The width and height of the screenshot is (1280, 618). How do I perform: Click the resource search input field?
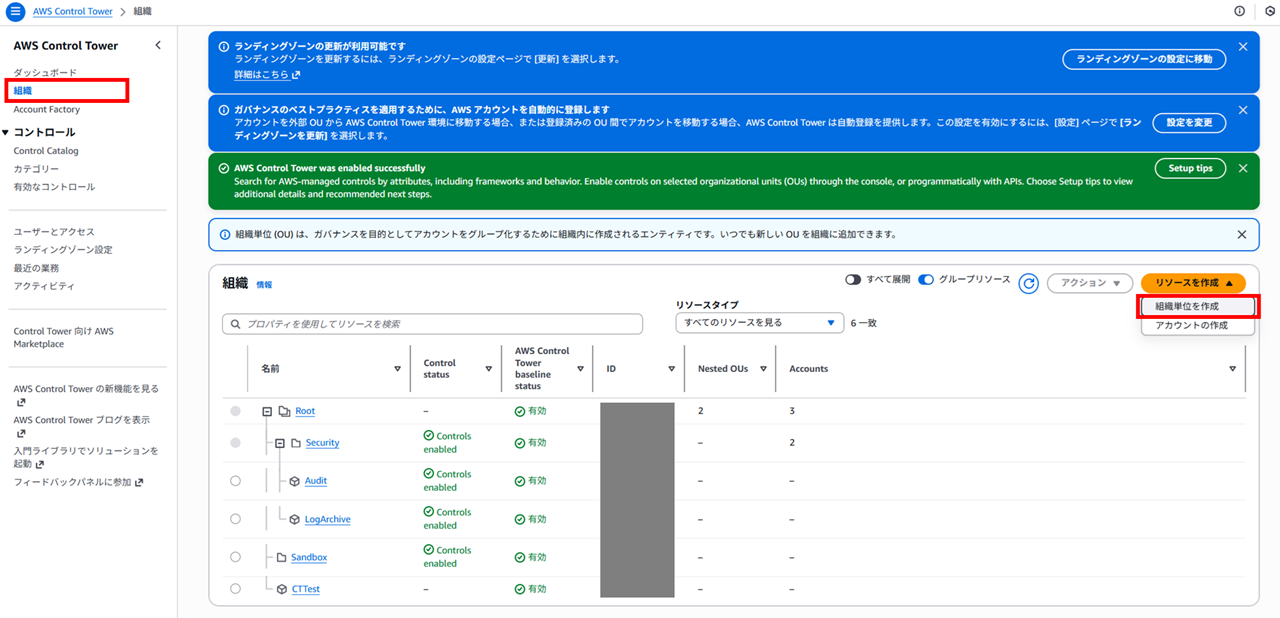tap(432, 323)
